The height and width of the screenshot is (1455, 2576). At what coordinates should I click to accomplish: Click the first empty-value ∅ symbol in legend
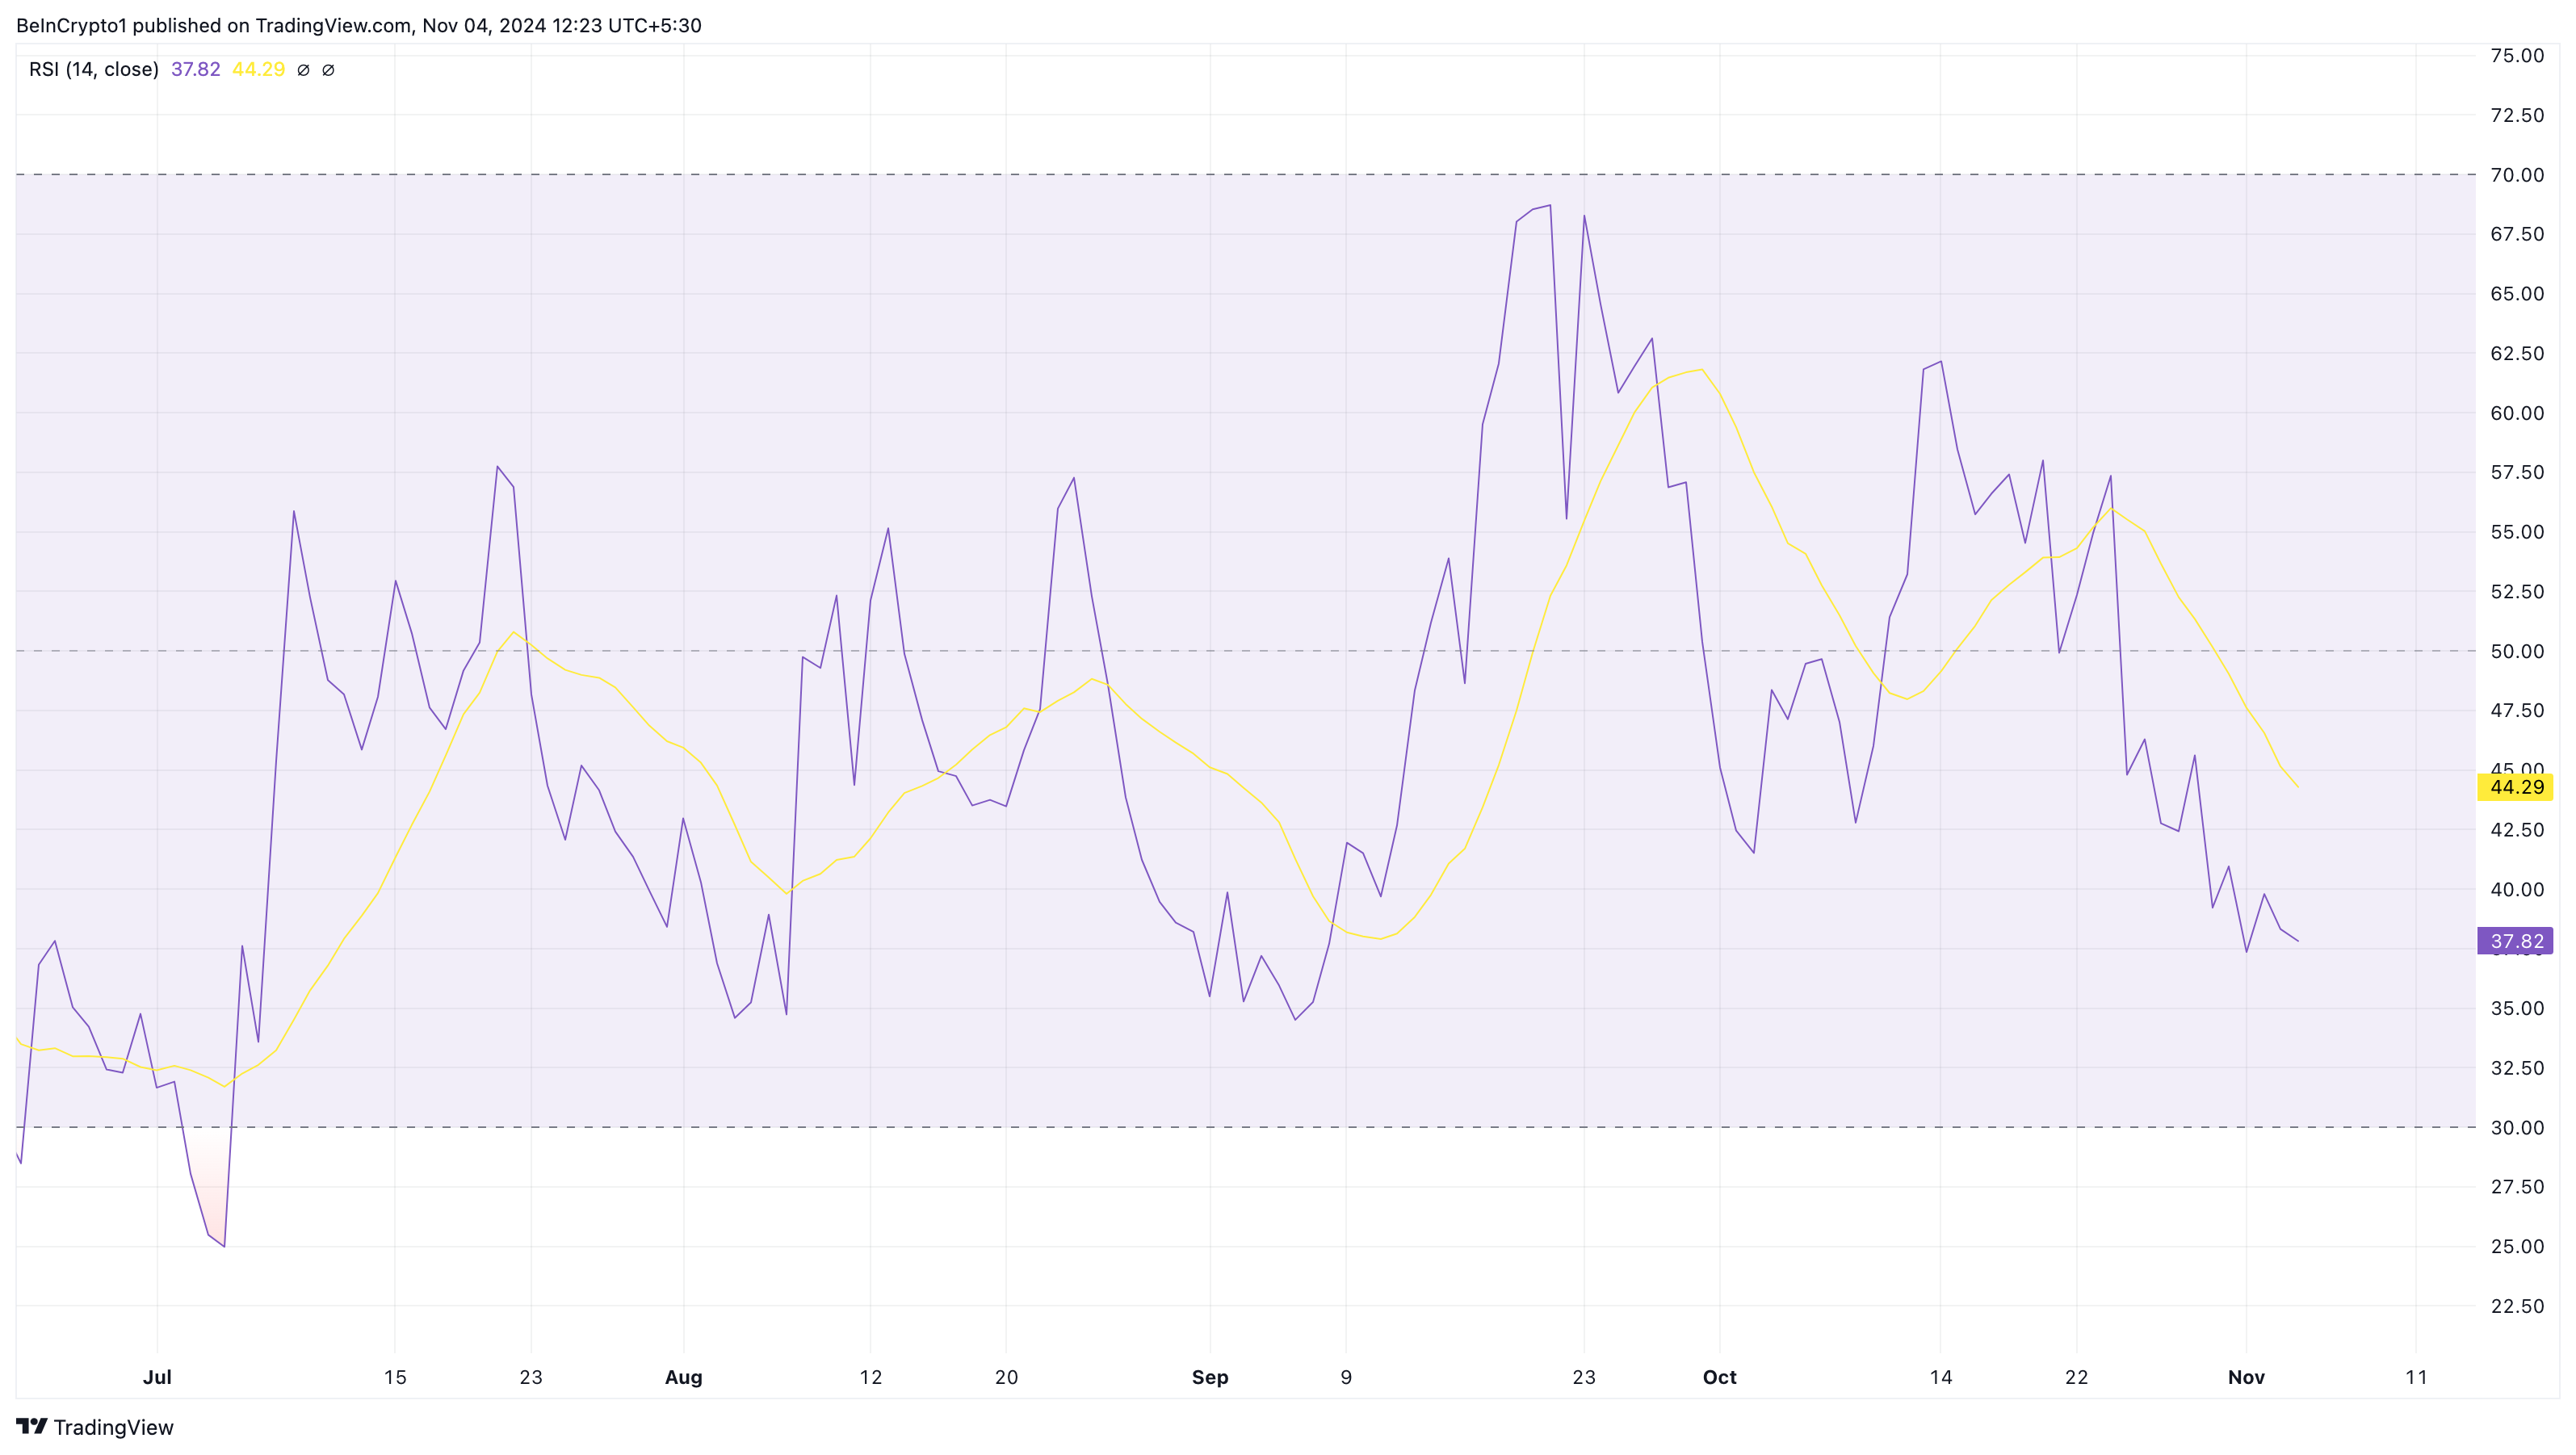(x=303, y=70)
